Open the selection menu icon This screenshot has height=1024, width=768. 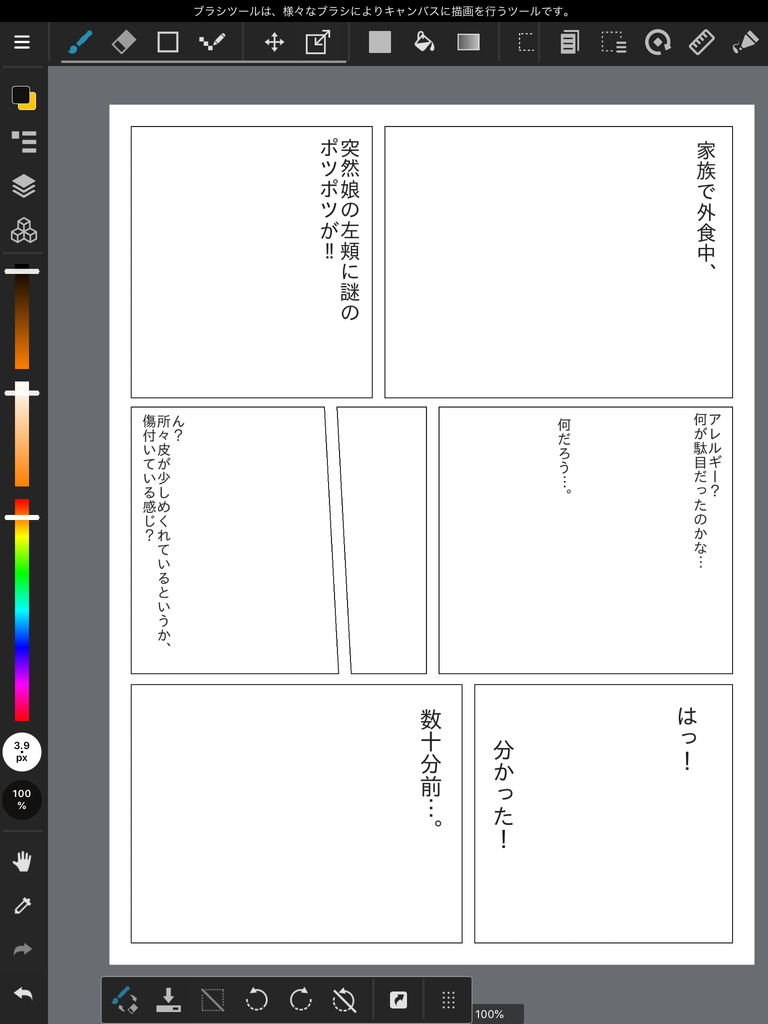coord(614,42)
